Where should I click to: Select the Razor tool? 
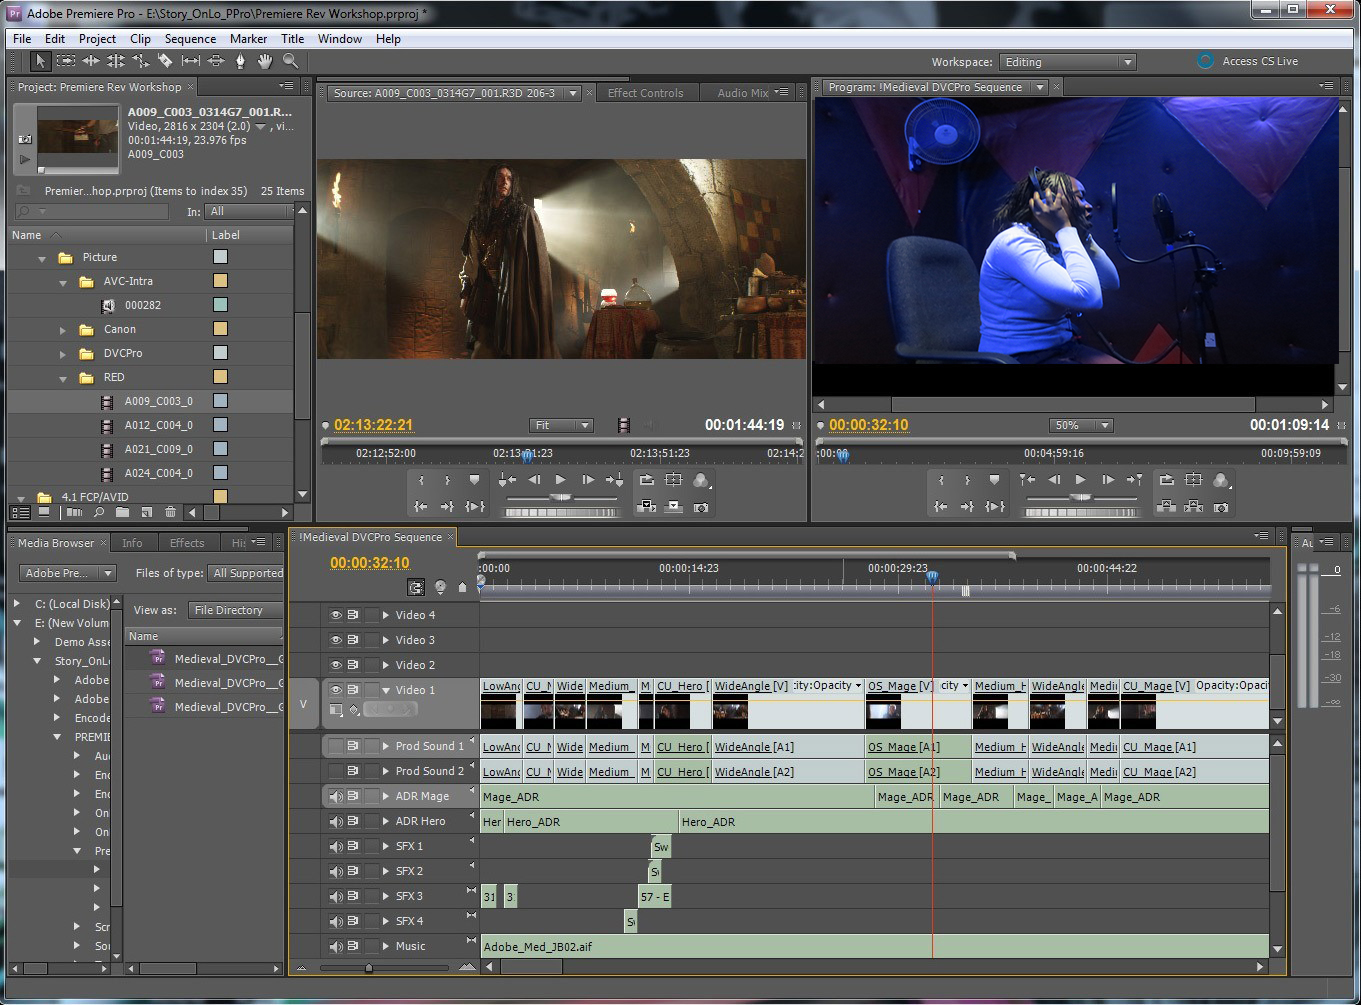(166, 61)
